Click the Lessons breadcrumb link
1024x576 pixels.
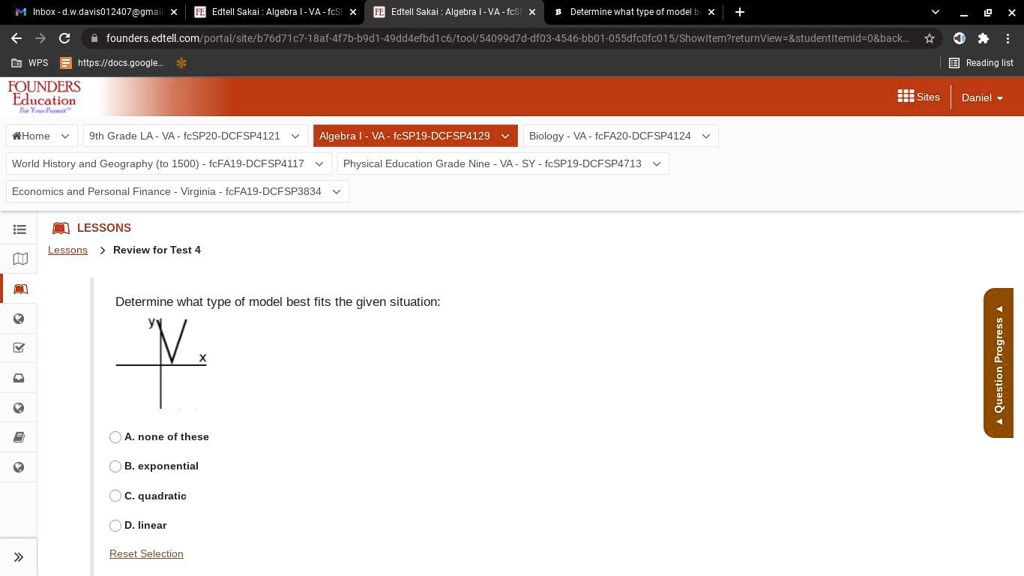point(67,250)
